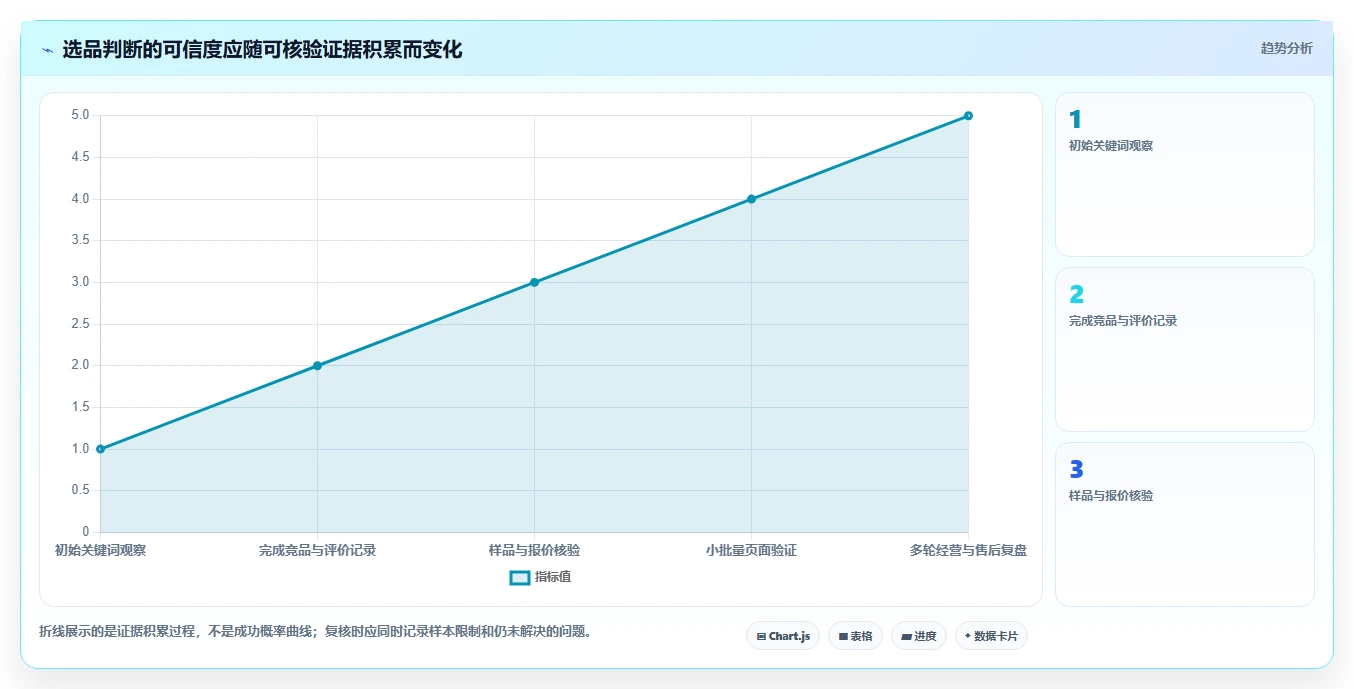This screenshot has width=1354, height=689.
Task: Select the 数据卡片 pill button
Action: coord(991,636)
